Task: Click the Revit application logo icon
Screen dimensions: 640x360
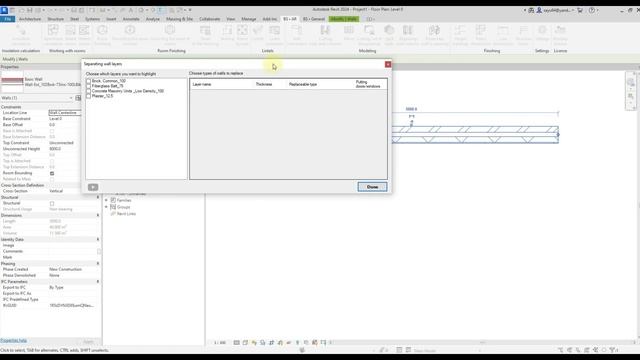Action: [x=4, y=10]
